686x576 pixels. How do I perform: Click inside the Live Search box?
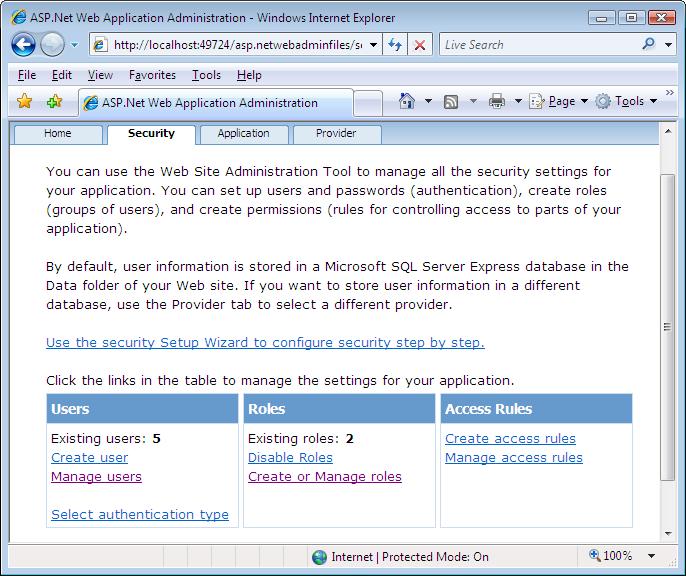[539, 45]
